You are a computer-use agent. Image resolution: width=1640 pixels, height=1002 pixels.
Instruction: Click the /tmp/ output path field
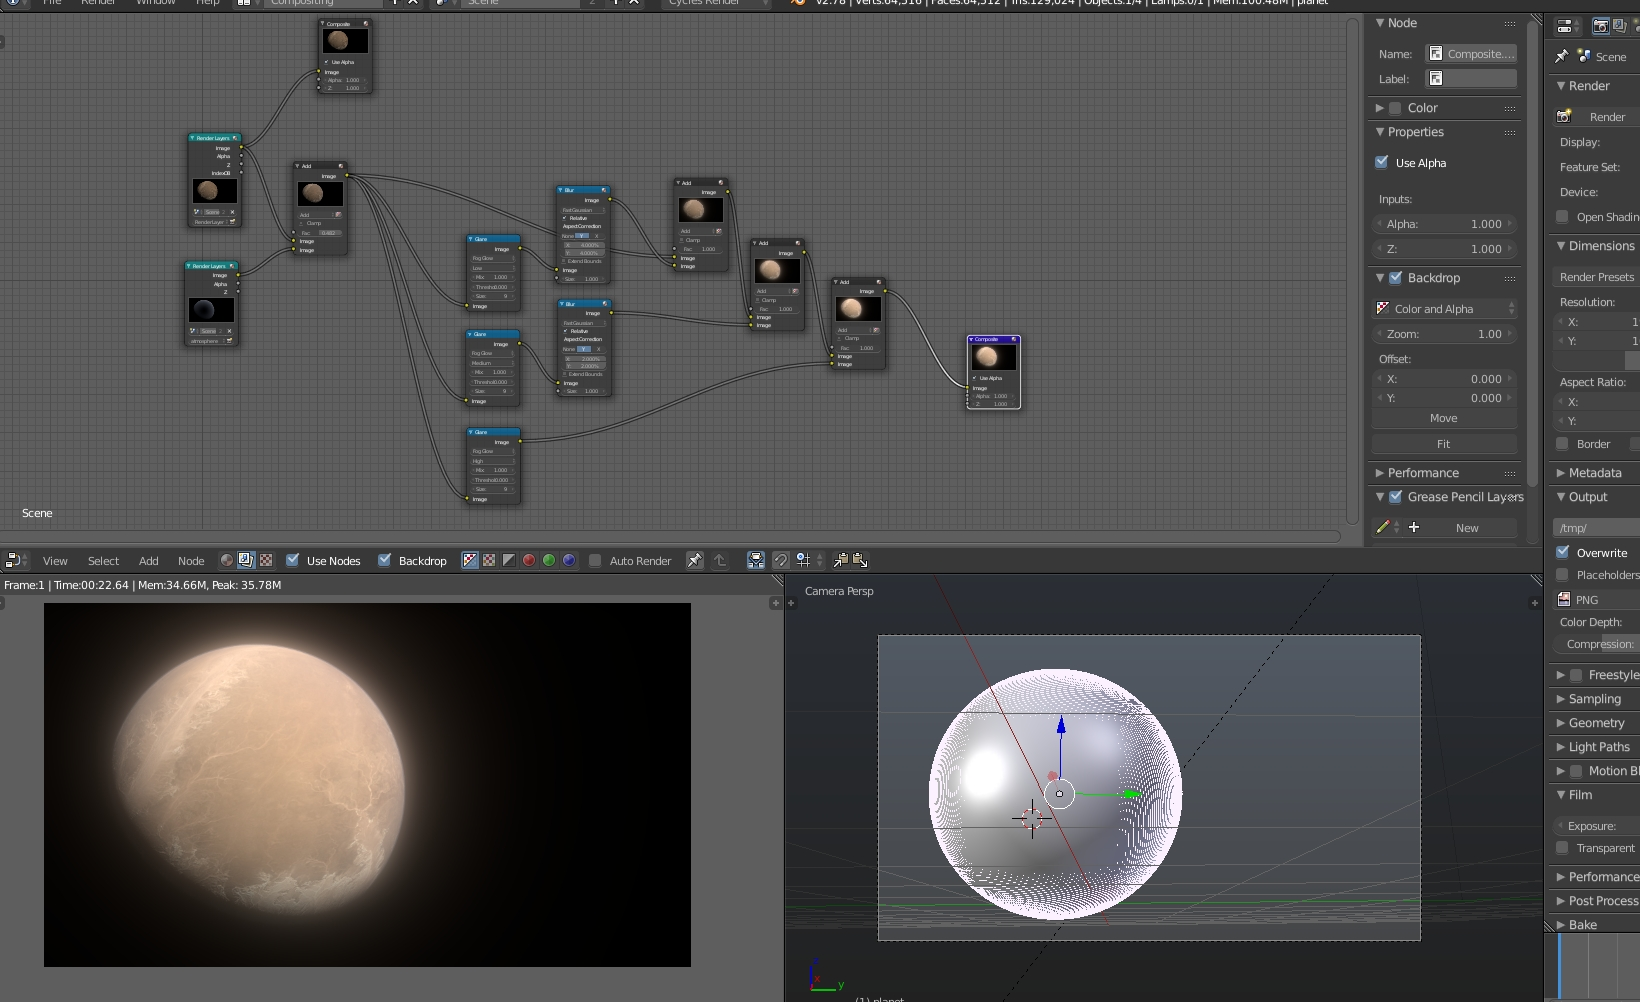pyautogui.click(x=1597, y=528)
